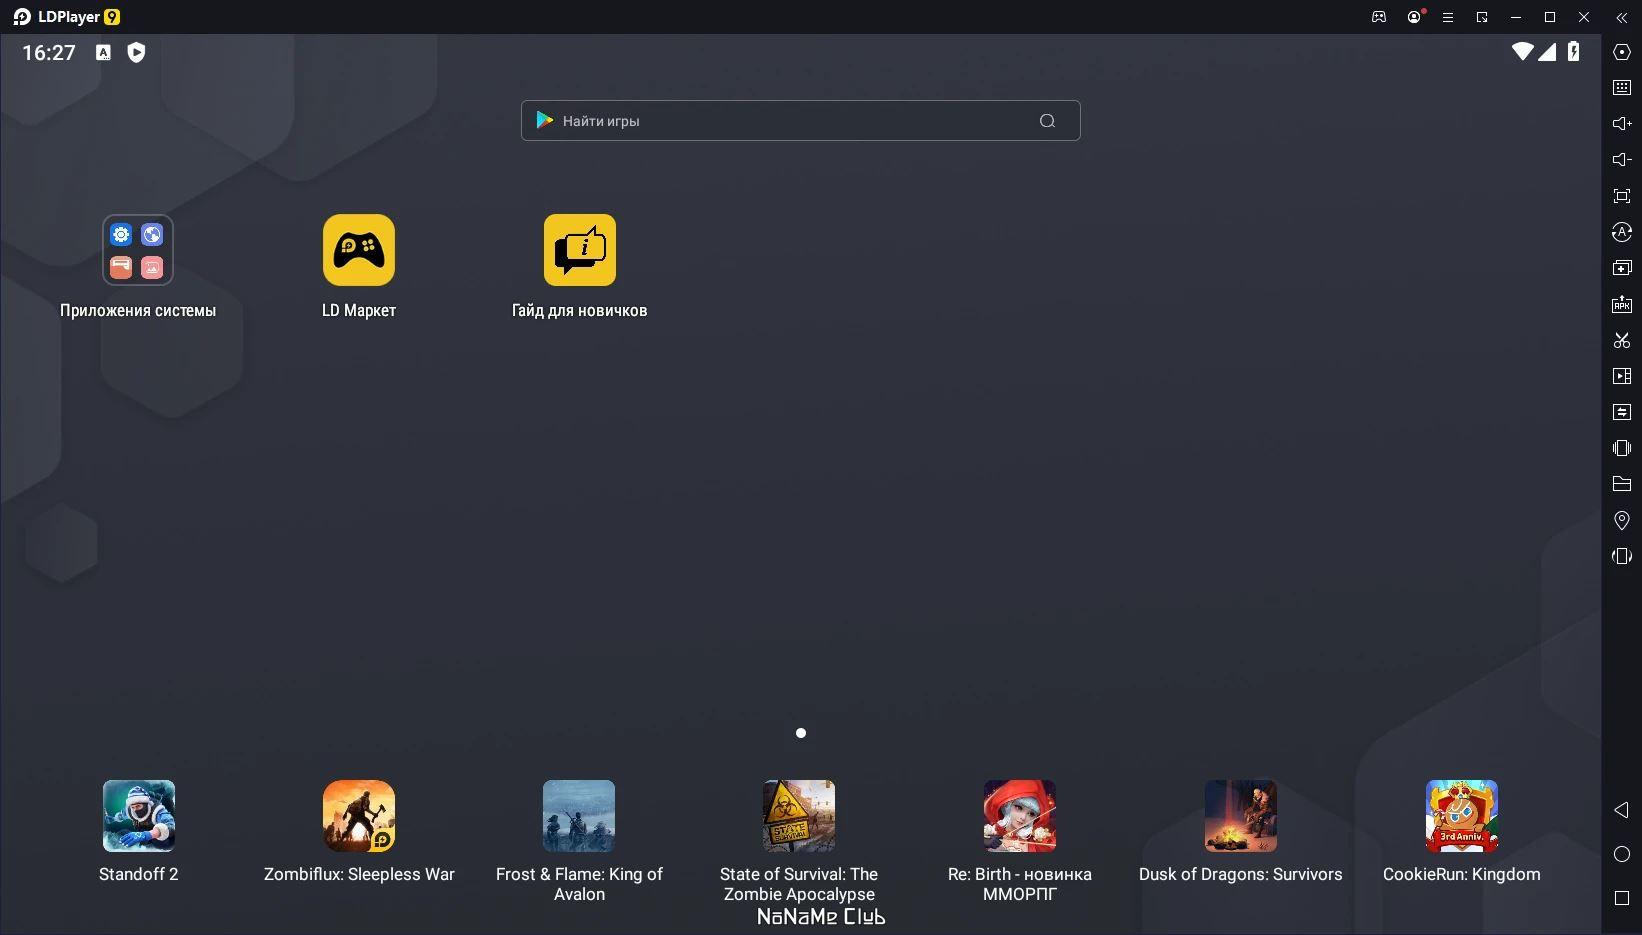Open the hamburger menu in title bar

[x=1447, y=17]
